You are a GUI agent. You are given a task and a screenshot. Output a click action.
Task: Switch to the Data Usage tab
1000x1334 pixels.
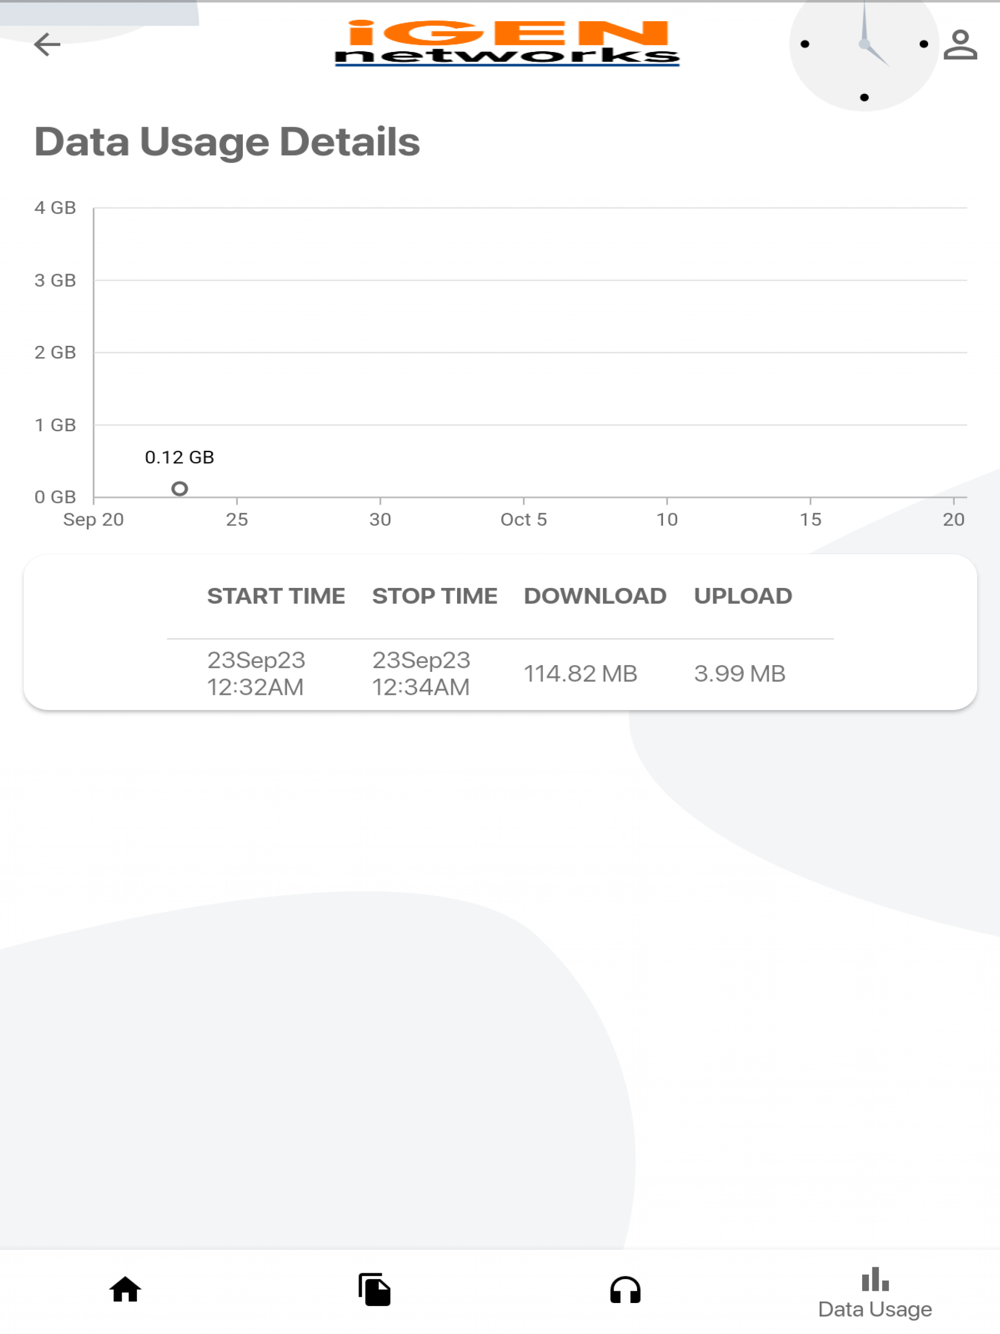875,1309
